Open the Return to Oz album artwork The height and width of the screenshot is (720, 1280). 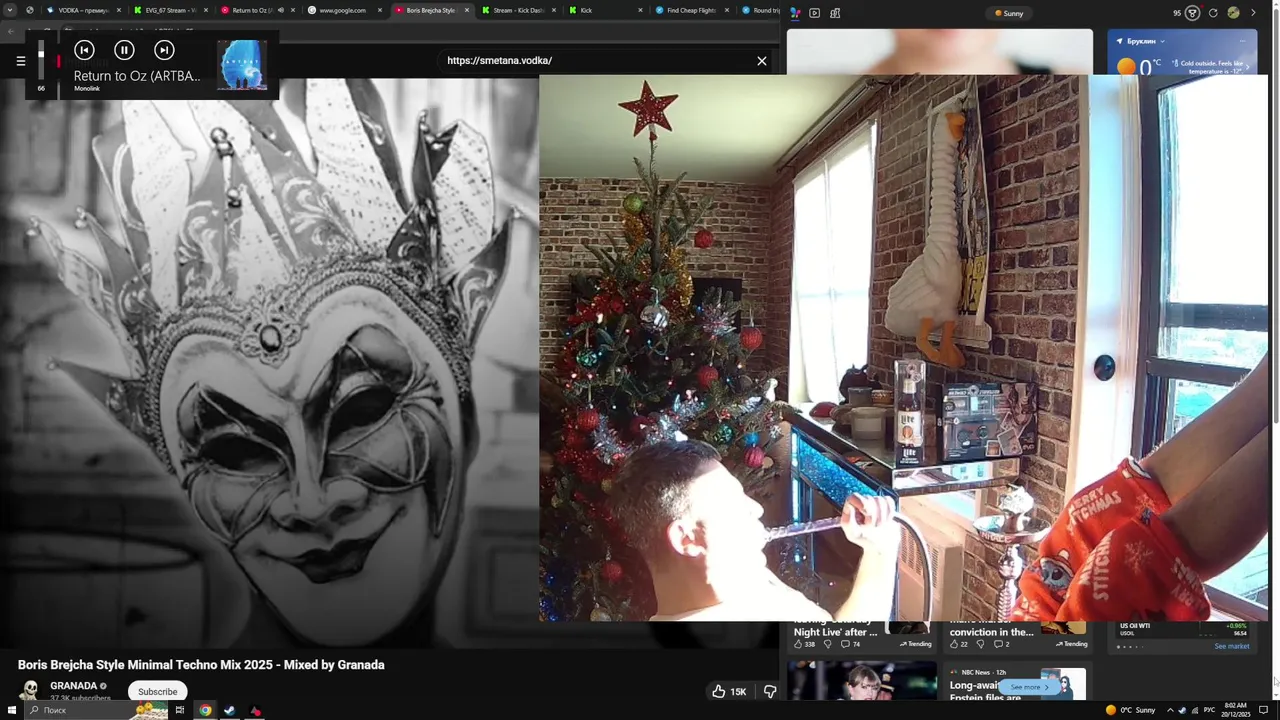point(242,65)
